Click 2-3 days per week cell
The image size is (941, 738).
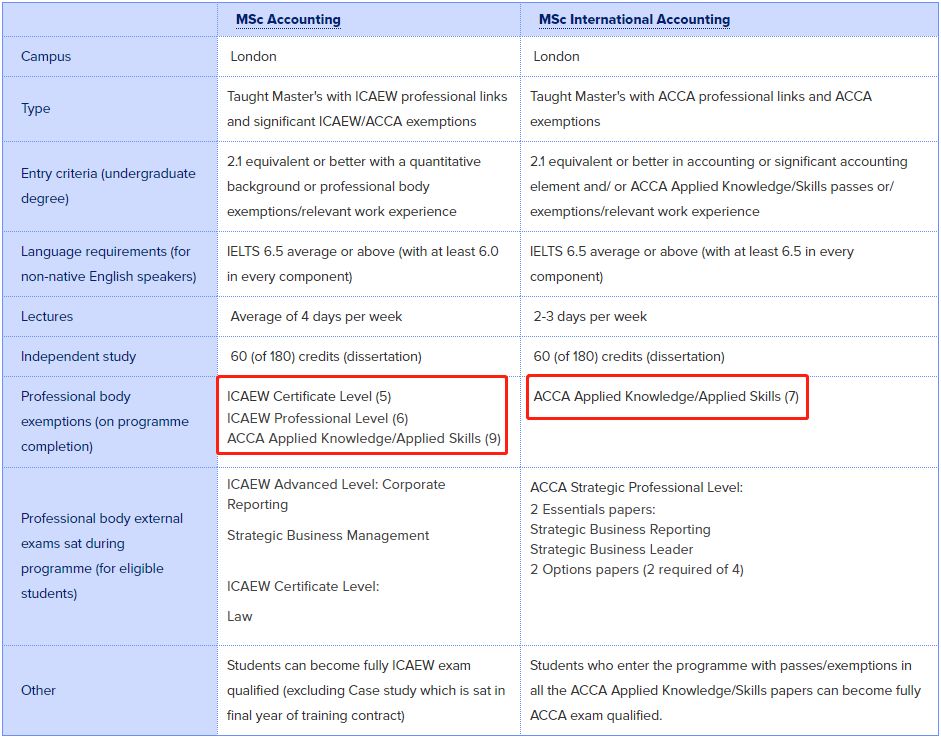click(590, 316)
